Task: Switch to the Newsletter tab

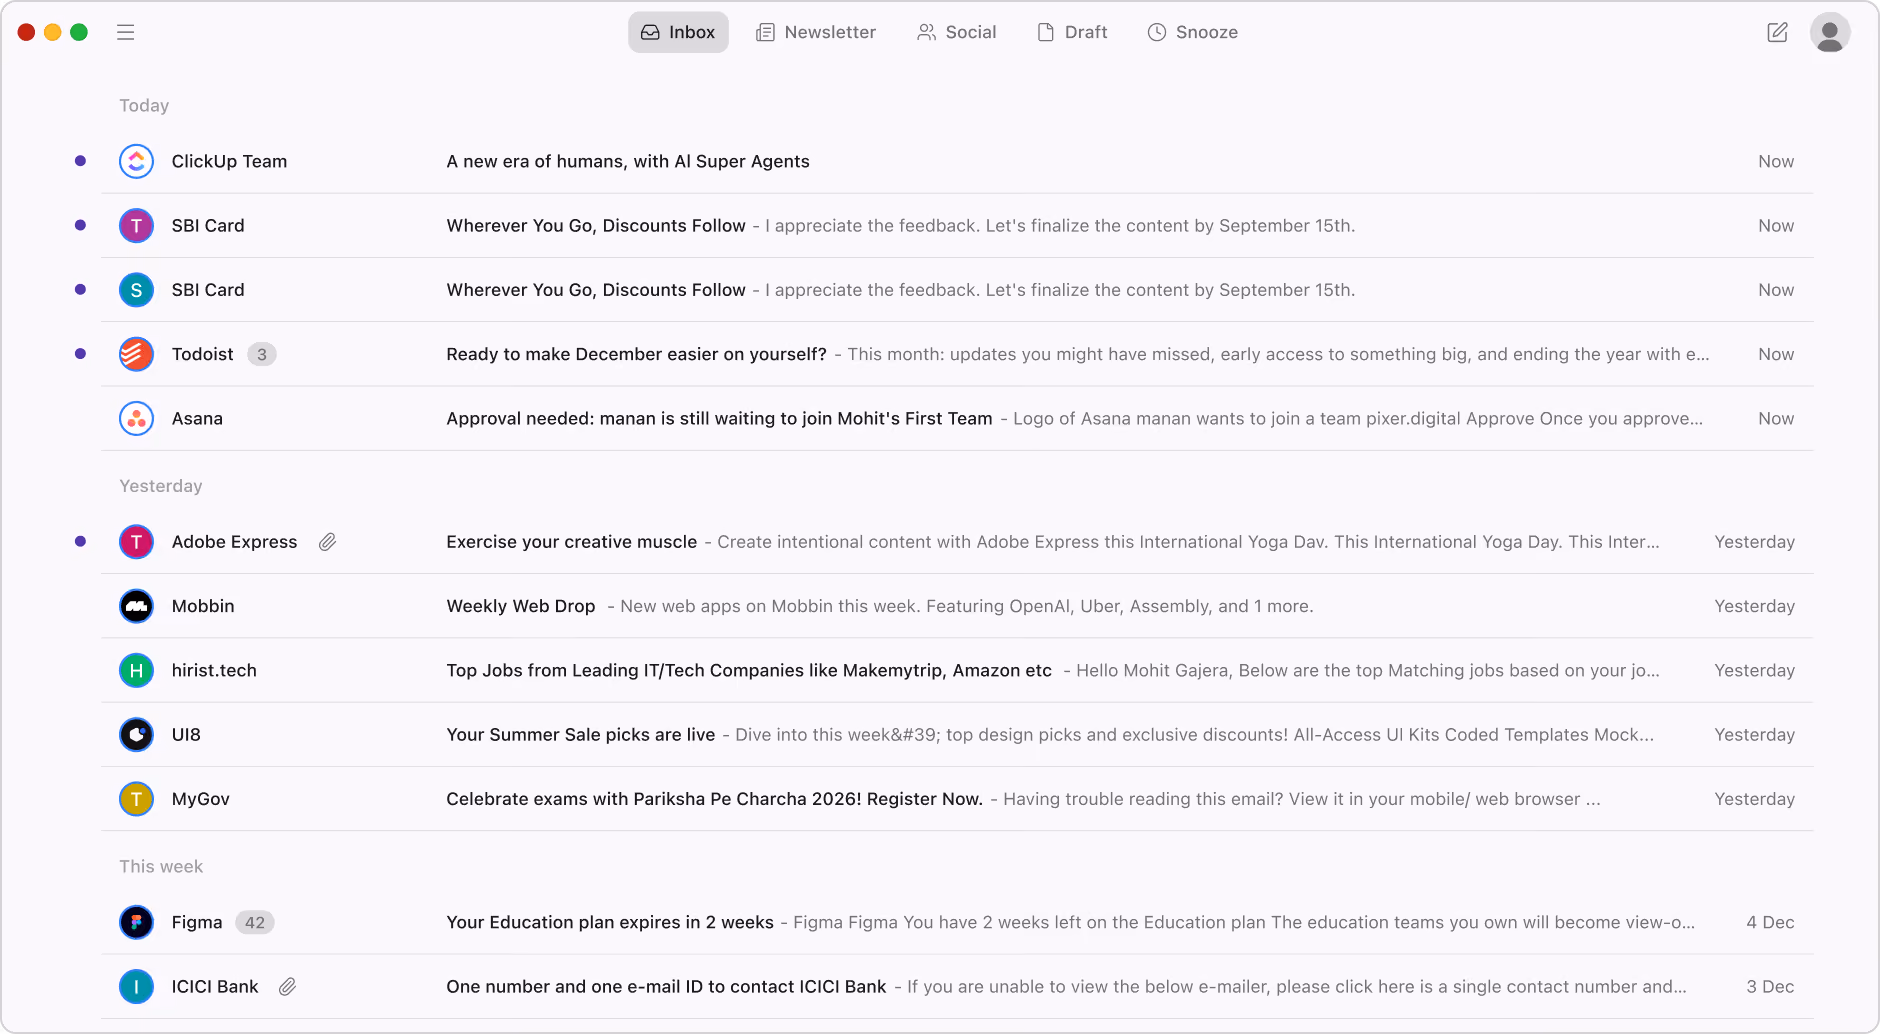Action: point(816,32)
